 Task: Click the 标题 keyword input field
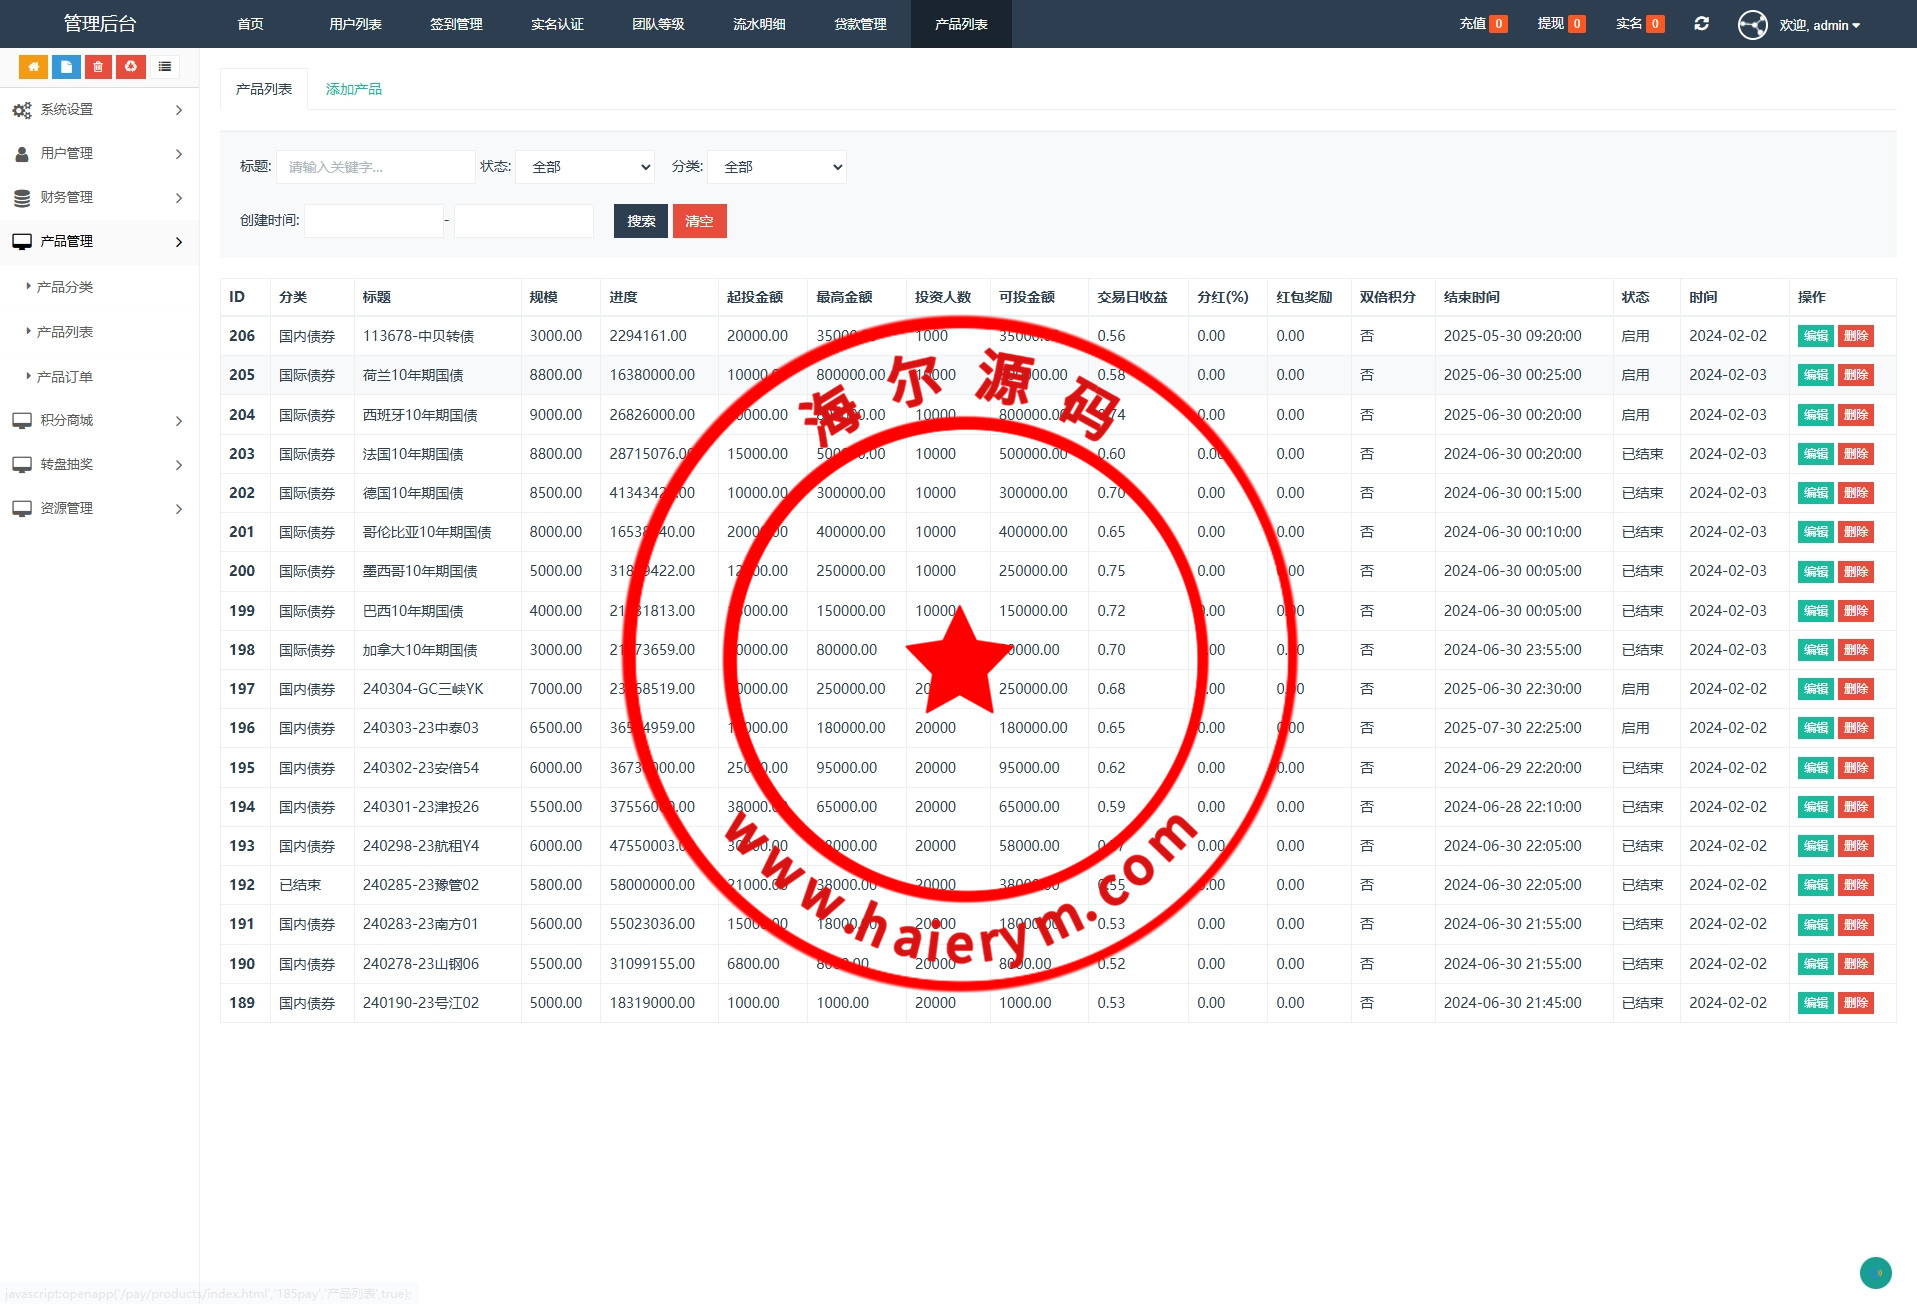click(x=375, y=167)
